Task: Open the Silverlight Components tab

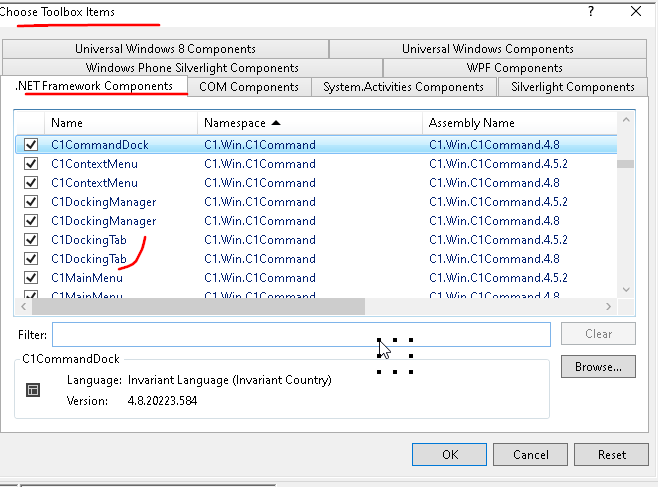Action: 572,87
